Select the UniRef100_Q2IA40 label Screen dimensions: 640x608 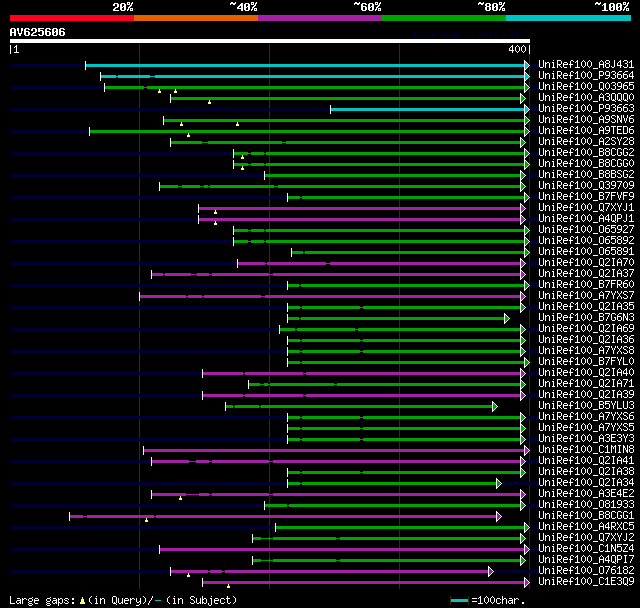[x=586, y=373]
